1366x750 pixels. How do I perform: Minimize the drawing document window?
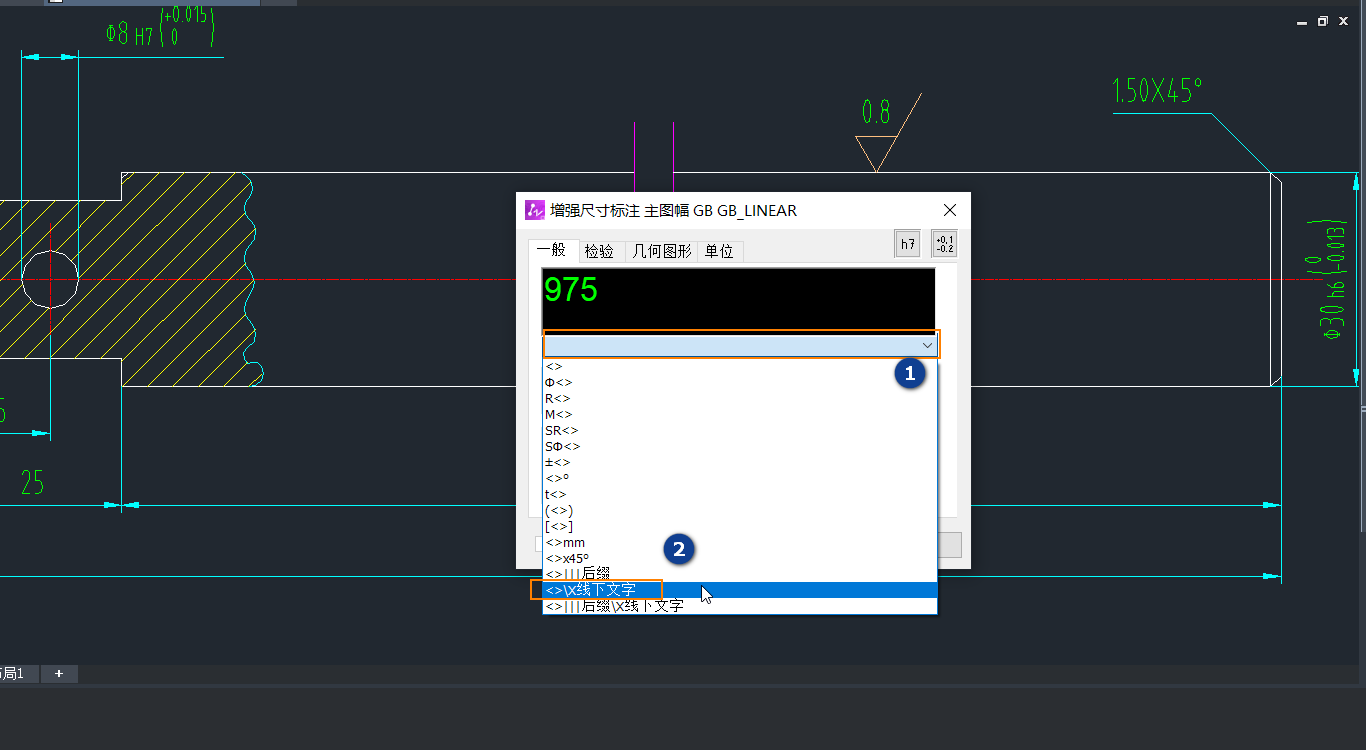(x=1302, y=21)
